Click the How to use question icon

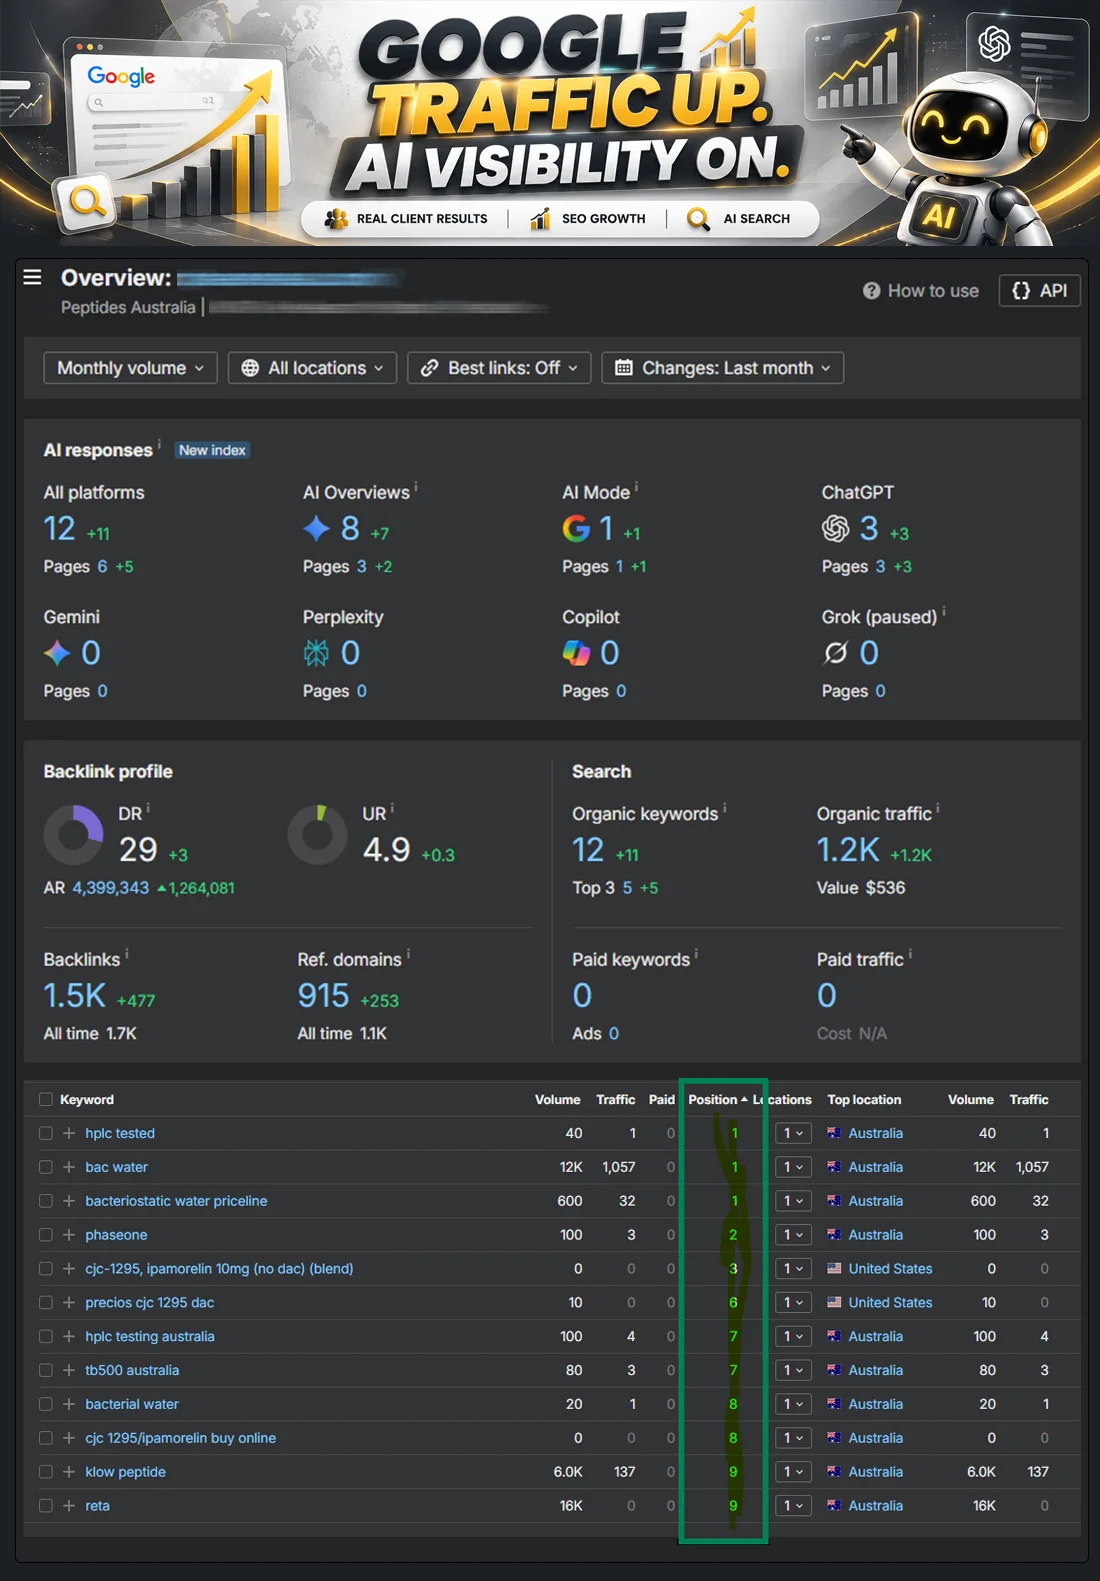coord(872,291)
